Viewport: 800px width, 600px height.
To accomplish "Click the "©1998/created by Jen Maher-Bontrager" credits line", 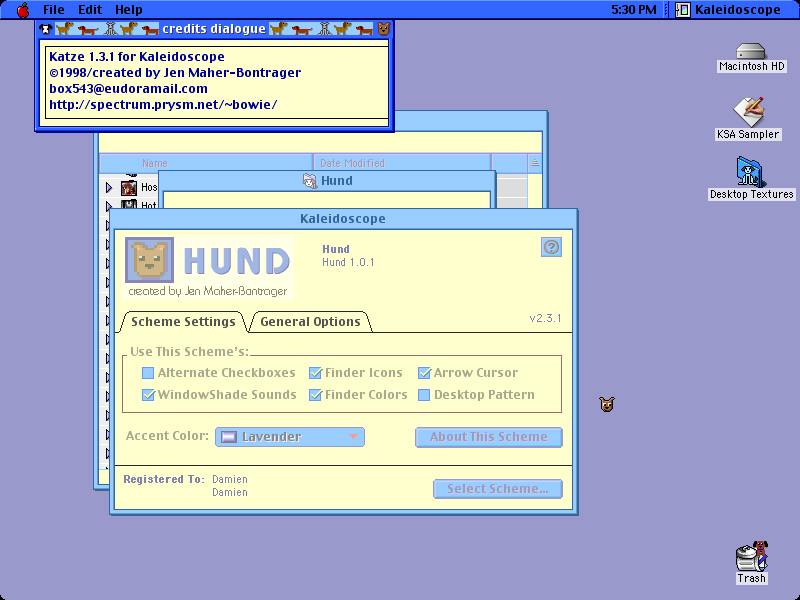I will pyautogui.click(x=175, y=73).
